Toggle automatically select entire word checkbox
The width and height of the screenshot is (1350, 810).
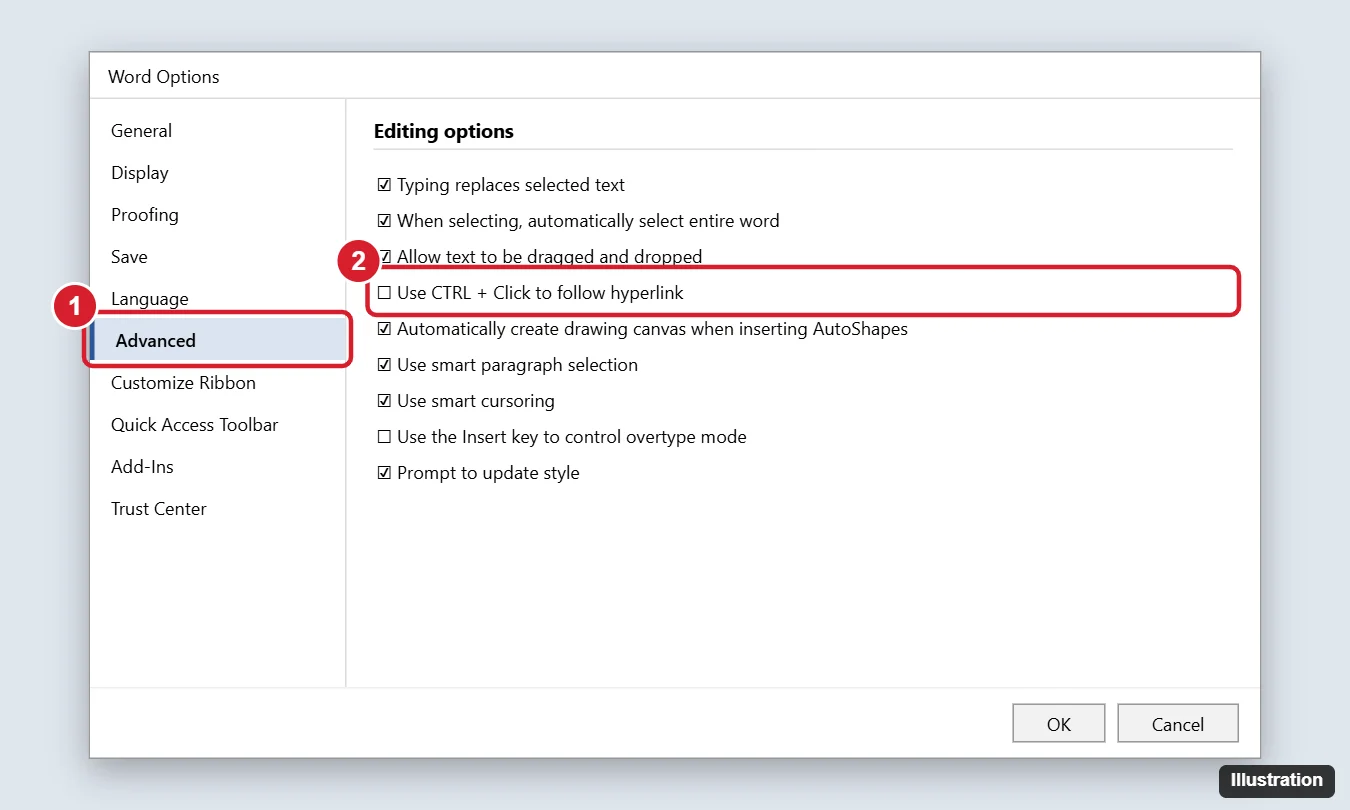pos(384,221)
